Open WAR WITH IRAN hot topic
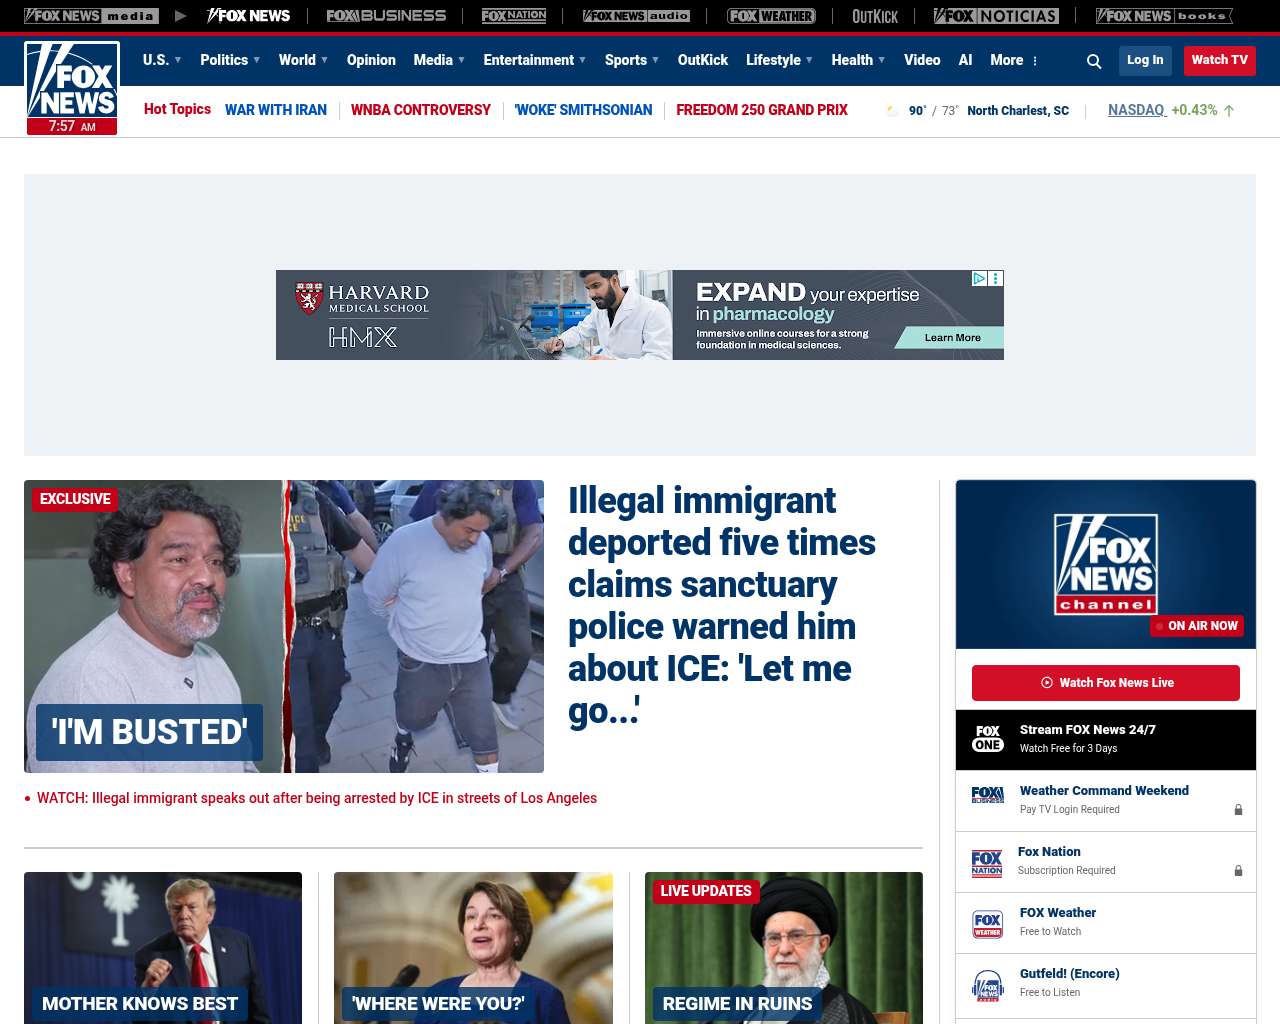 (x=276, y=110)
